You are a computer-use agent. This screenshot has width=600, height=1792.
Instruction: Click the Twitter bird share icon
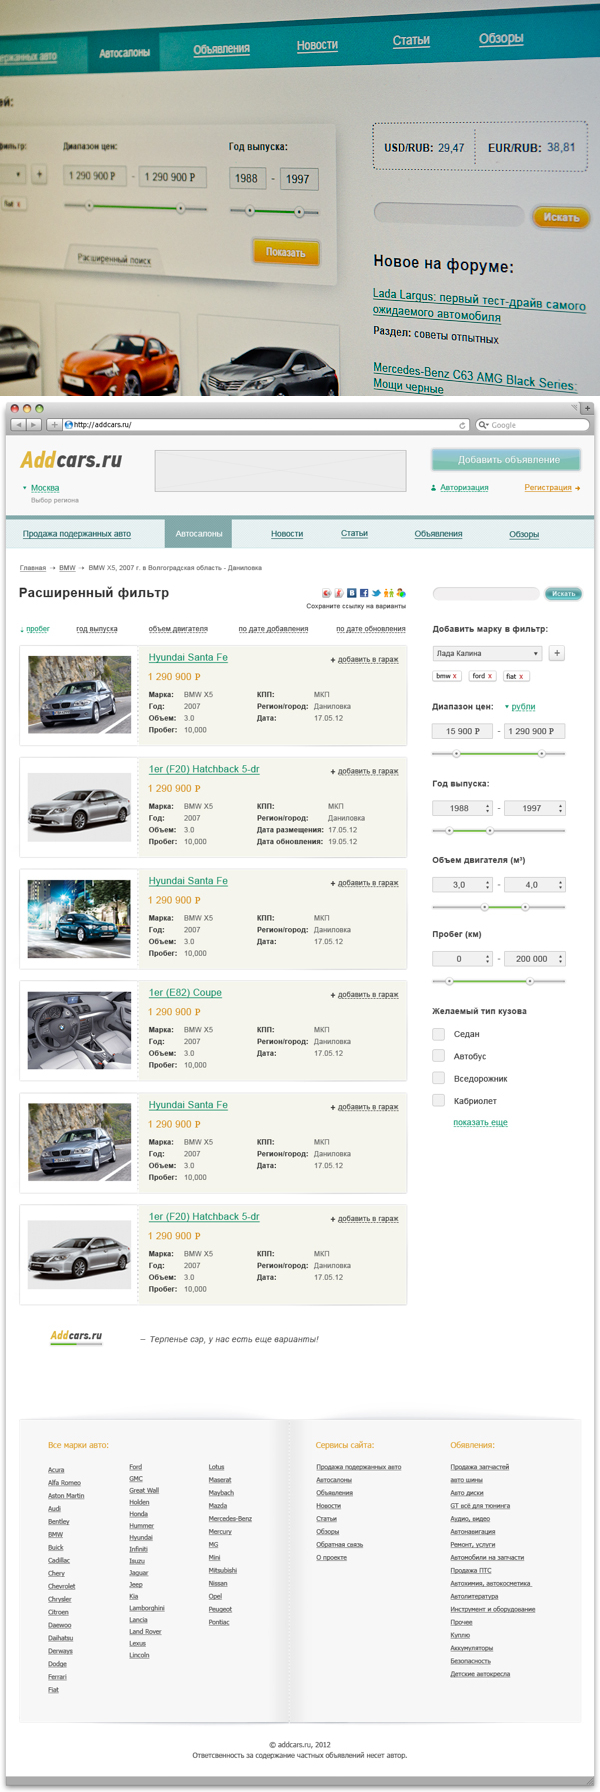click(x=376, y=593)
